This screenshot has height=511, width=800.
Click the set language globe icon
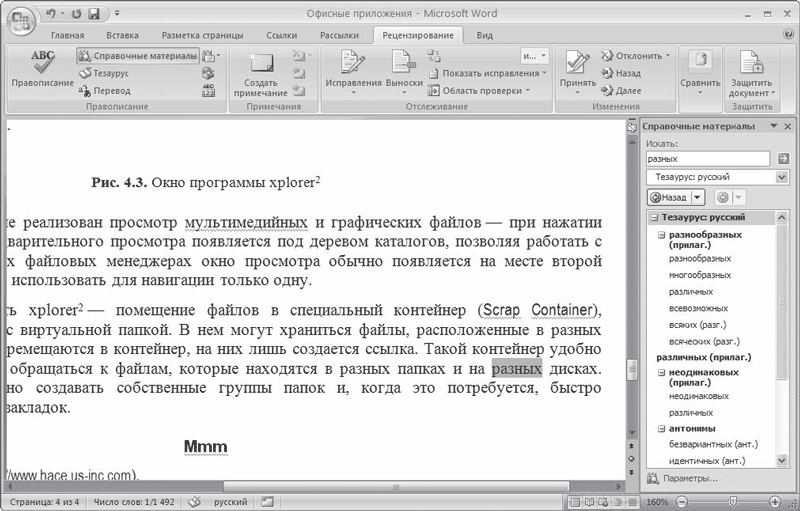click(x=208, y=73)
